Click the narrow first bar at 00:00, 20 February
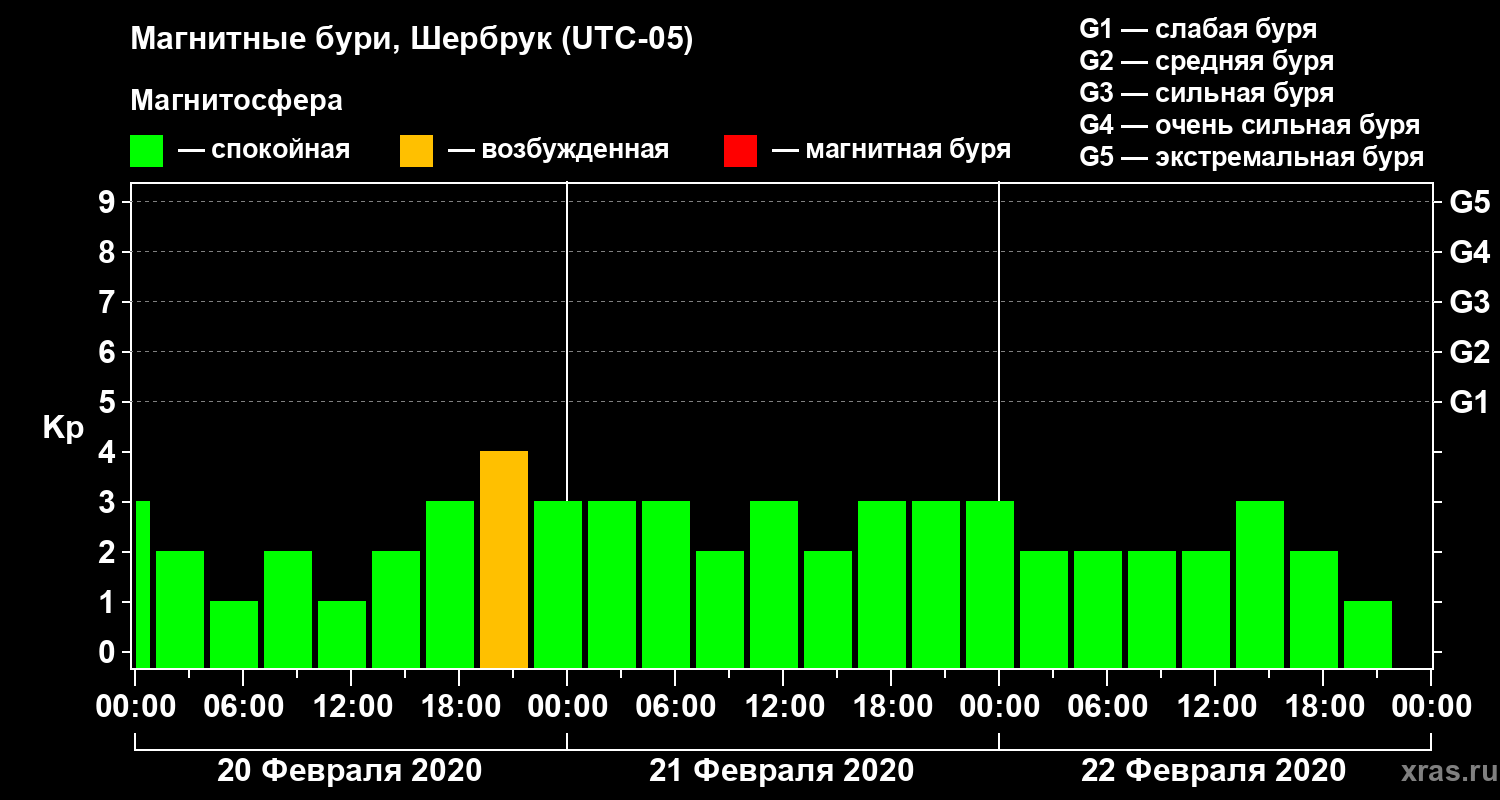The image size is (1500, 800). 142,585
